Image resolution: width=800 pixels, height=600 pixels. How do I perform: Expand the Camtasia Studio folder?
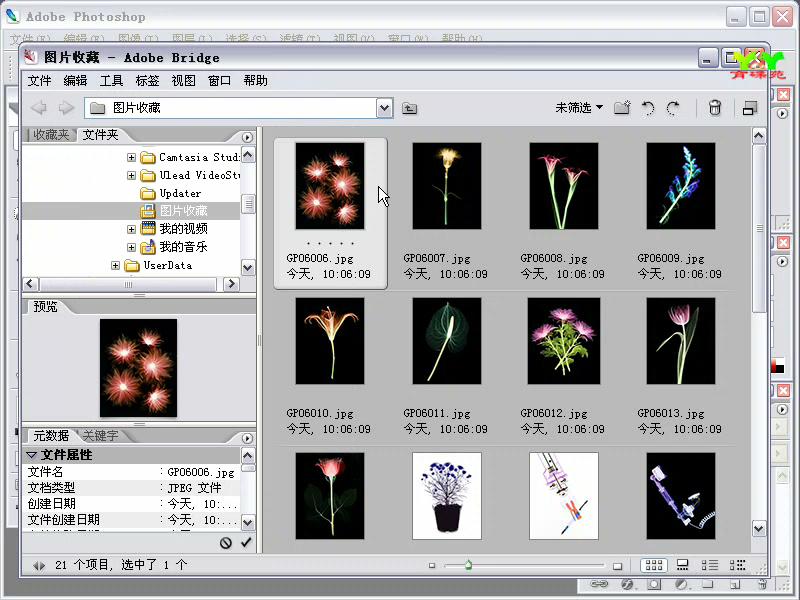pyautogui.click(x=131, y=157)
